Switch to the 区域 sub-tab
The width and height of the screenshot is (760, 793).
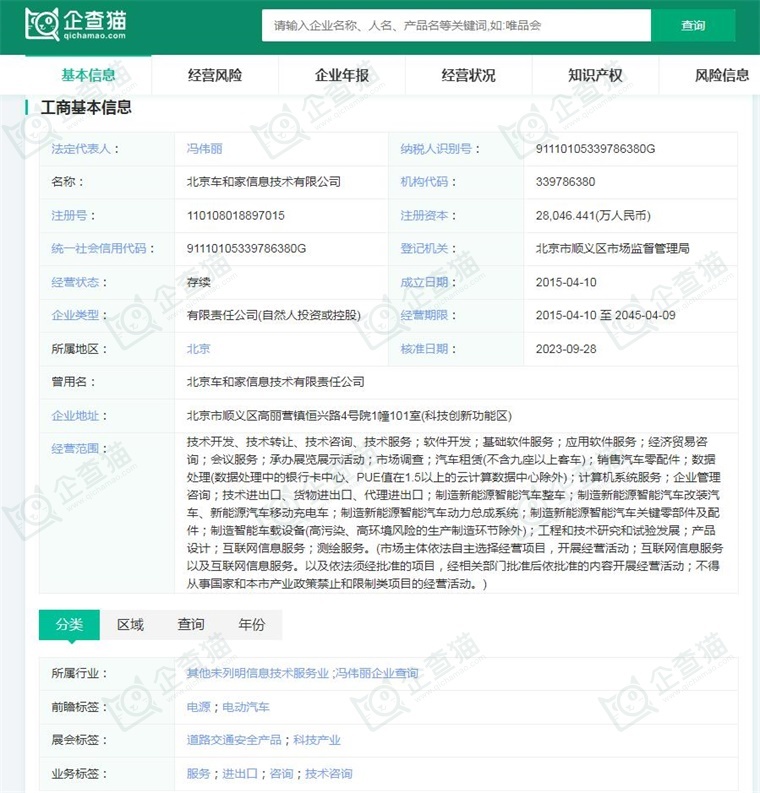coord(130,625)
